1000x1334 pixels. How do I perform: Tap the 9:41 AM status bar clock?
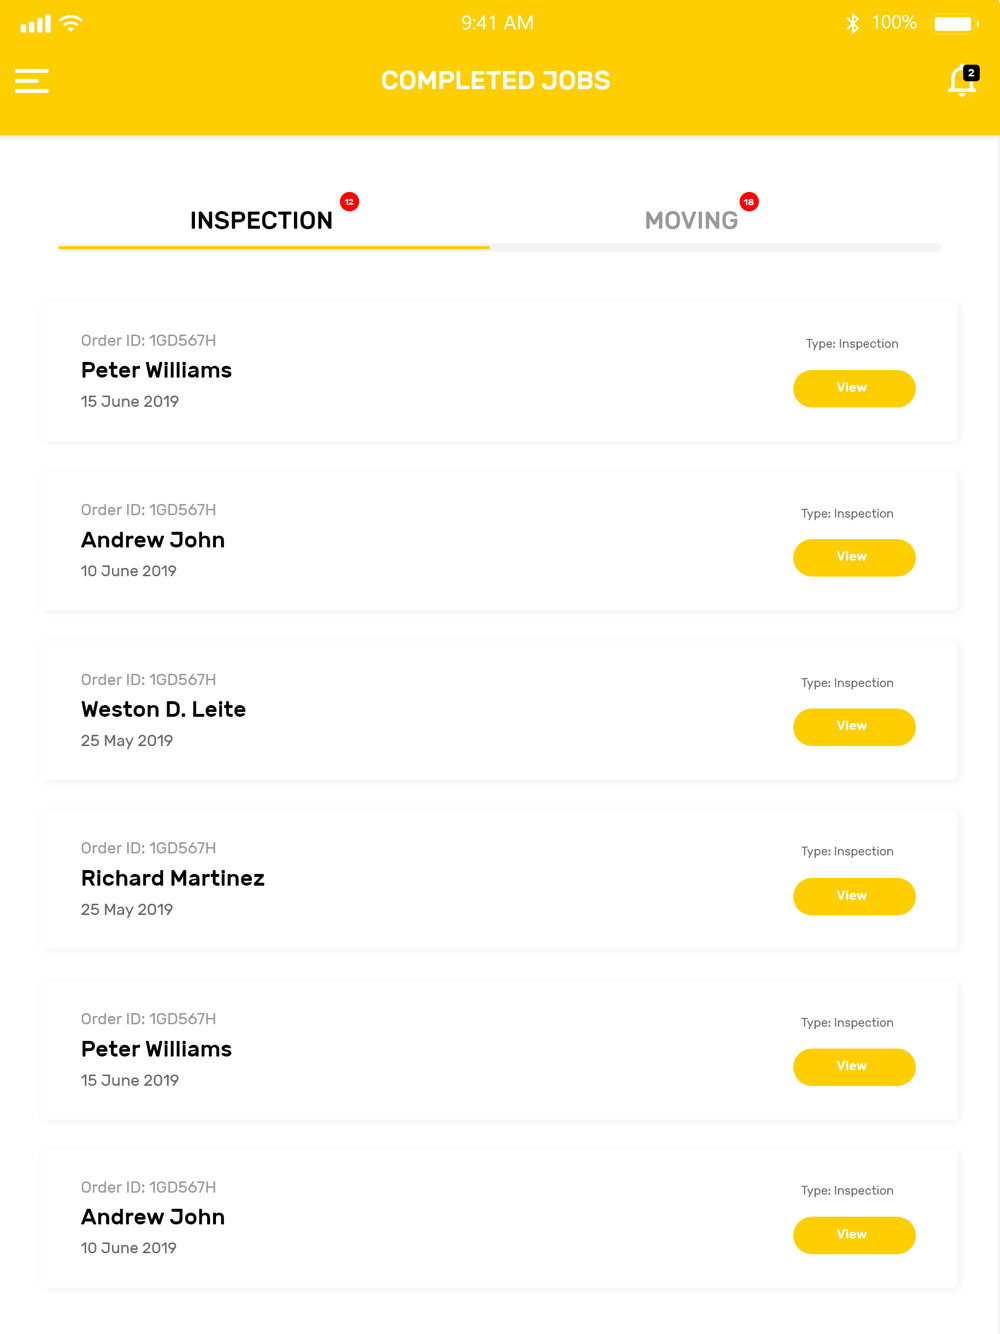[497, 23]
